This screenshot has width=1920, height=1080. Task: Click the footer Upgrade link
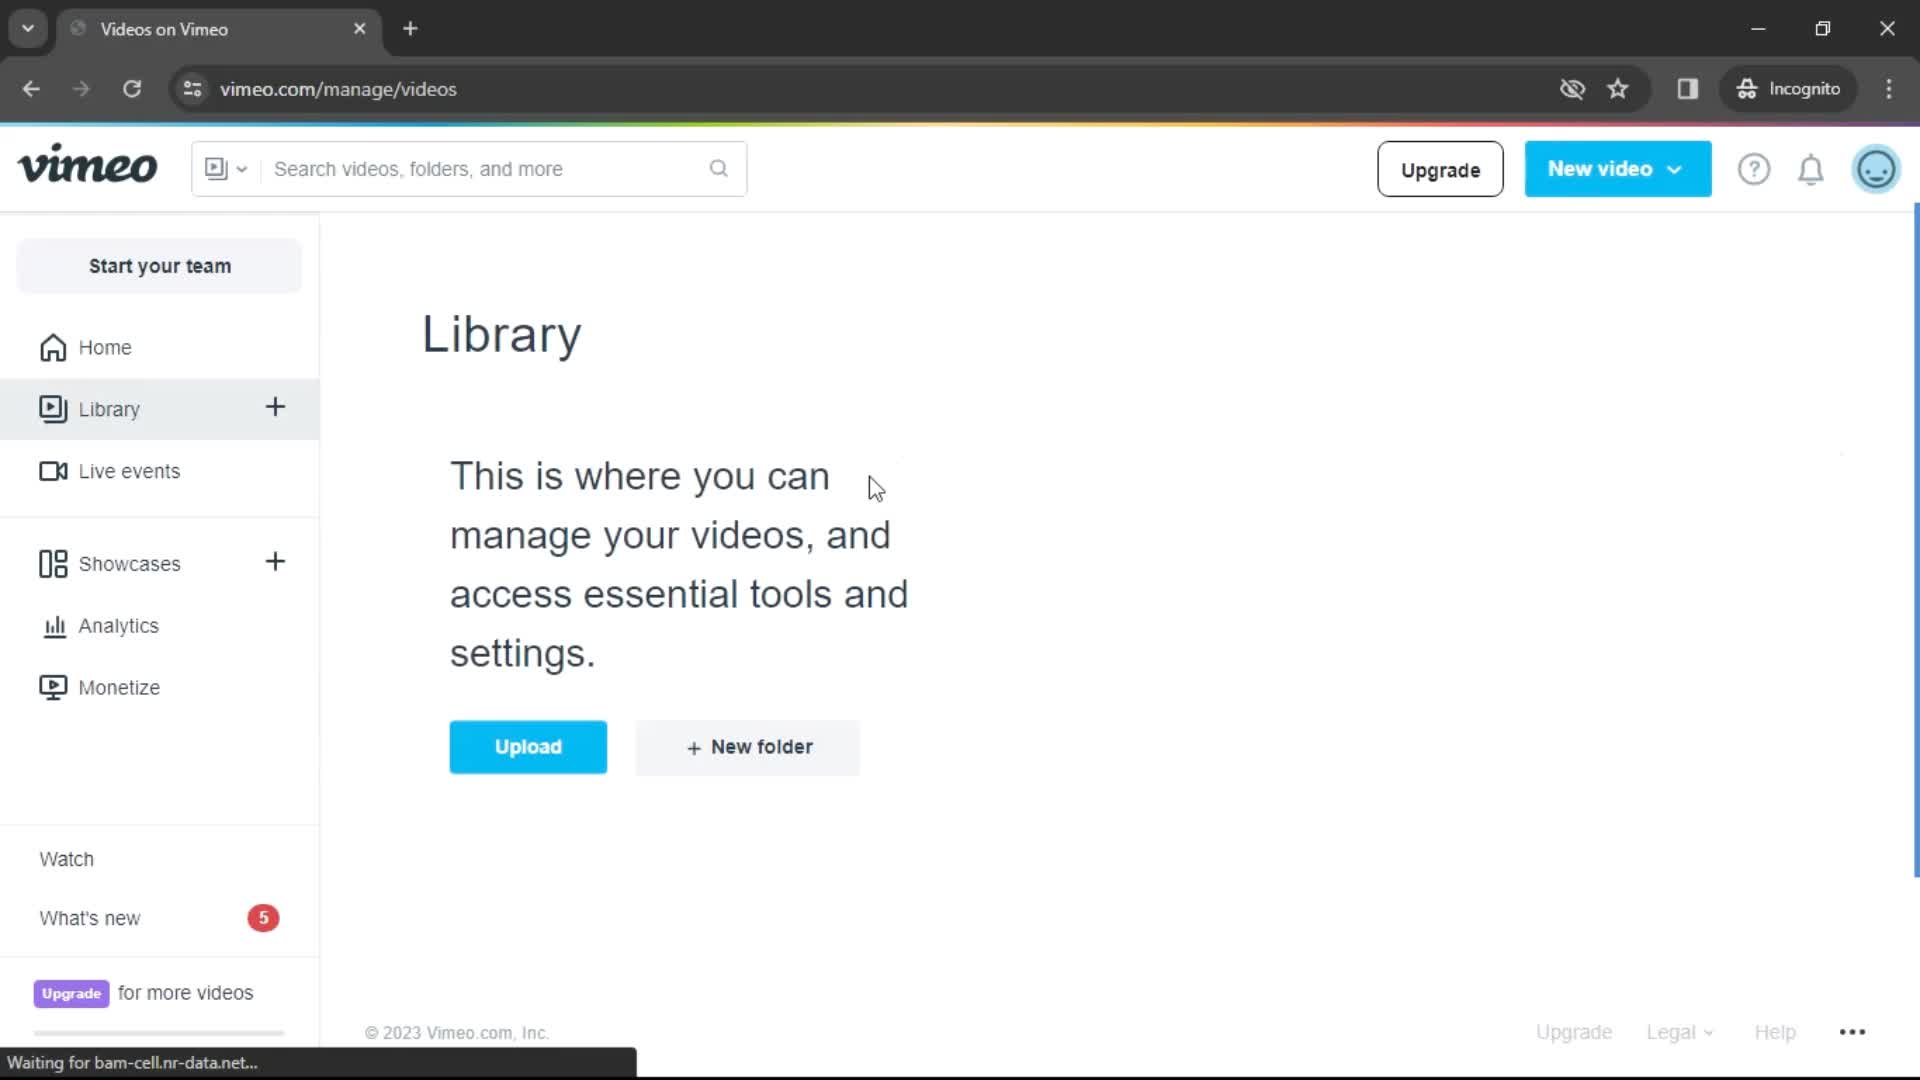(x=1573, y=1032)
